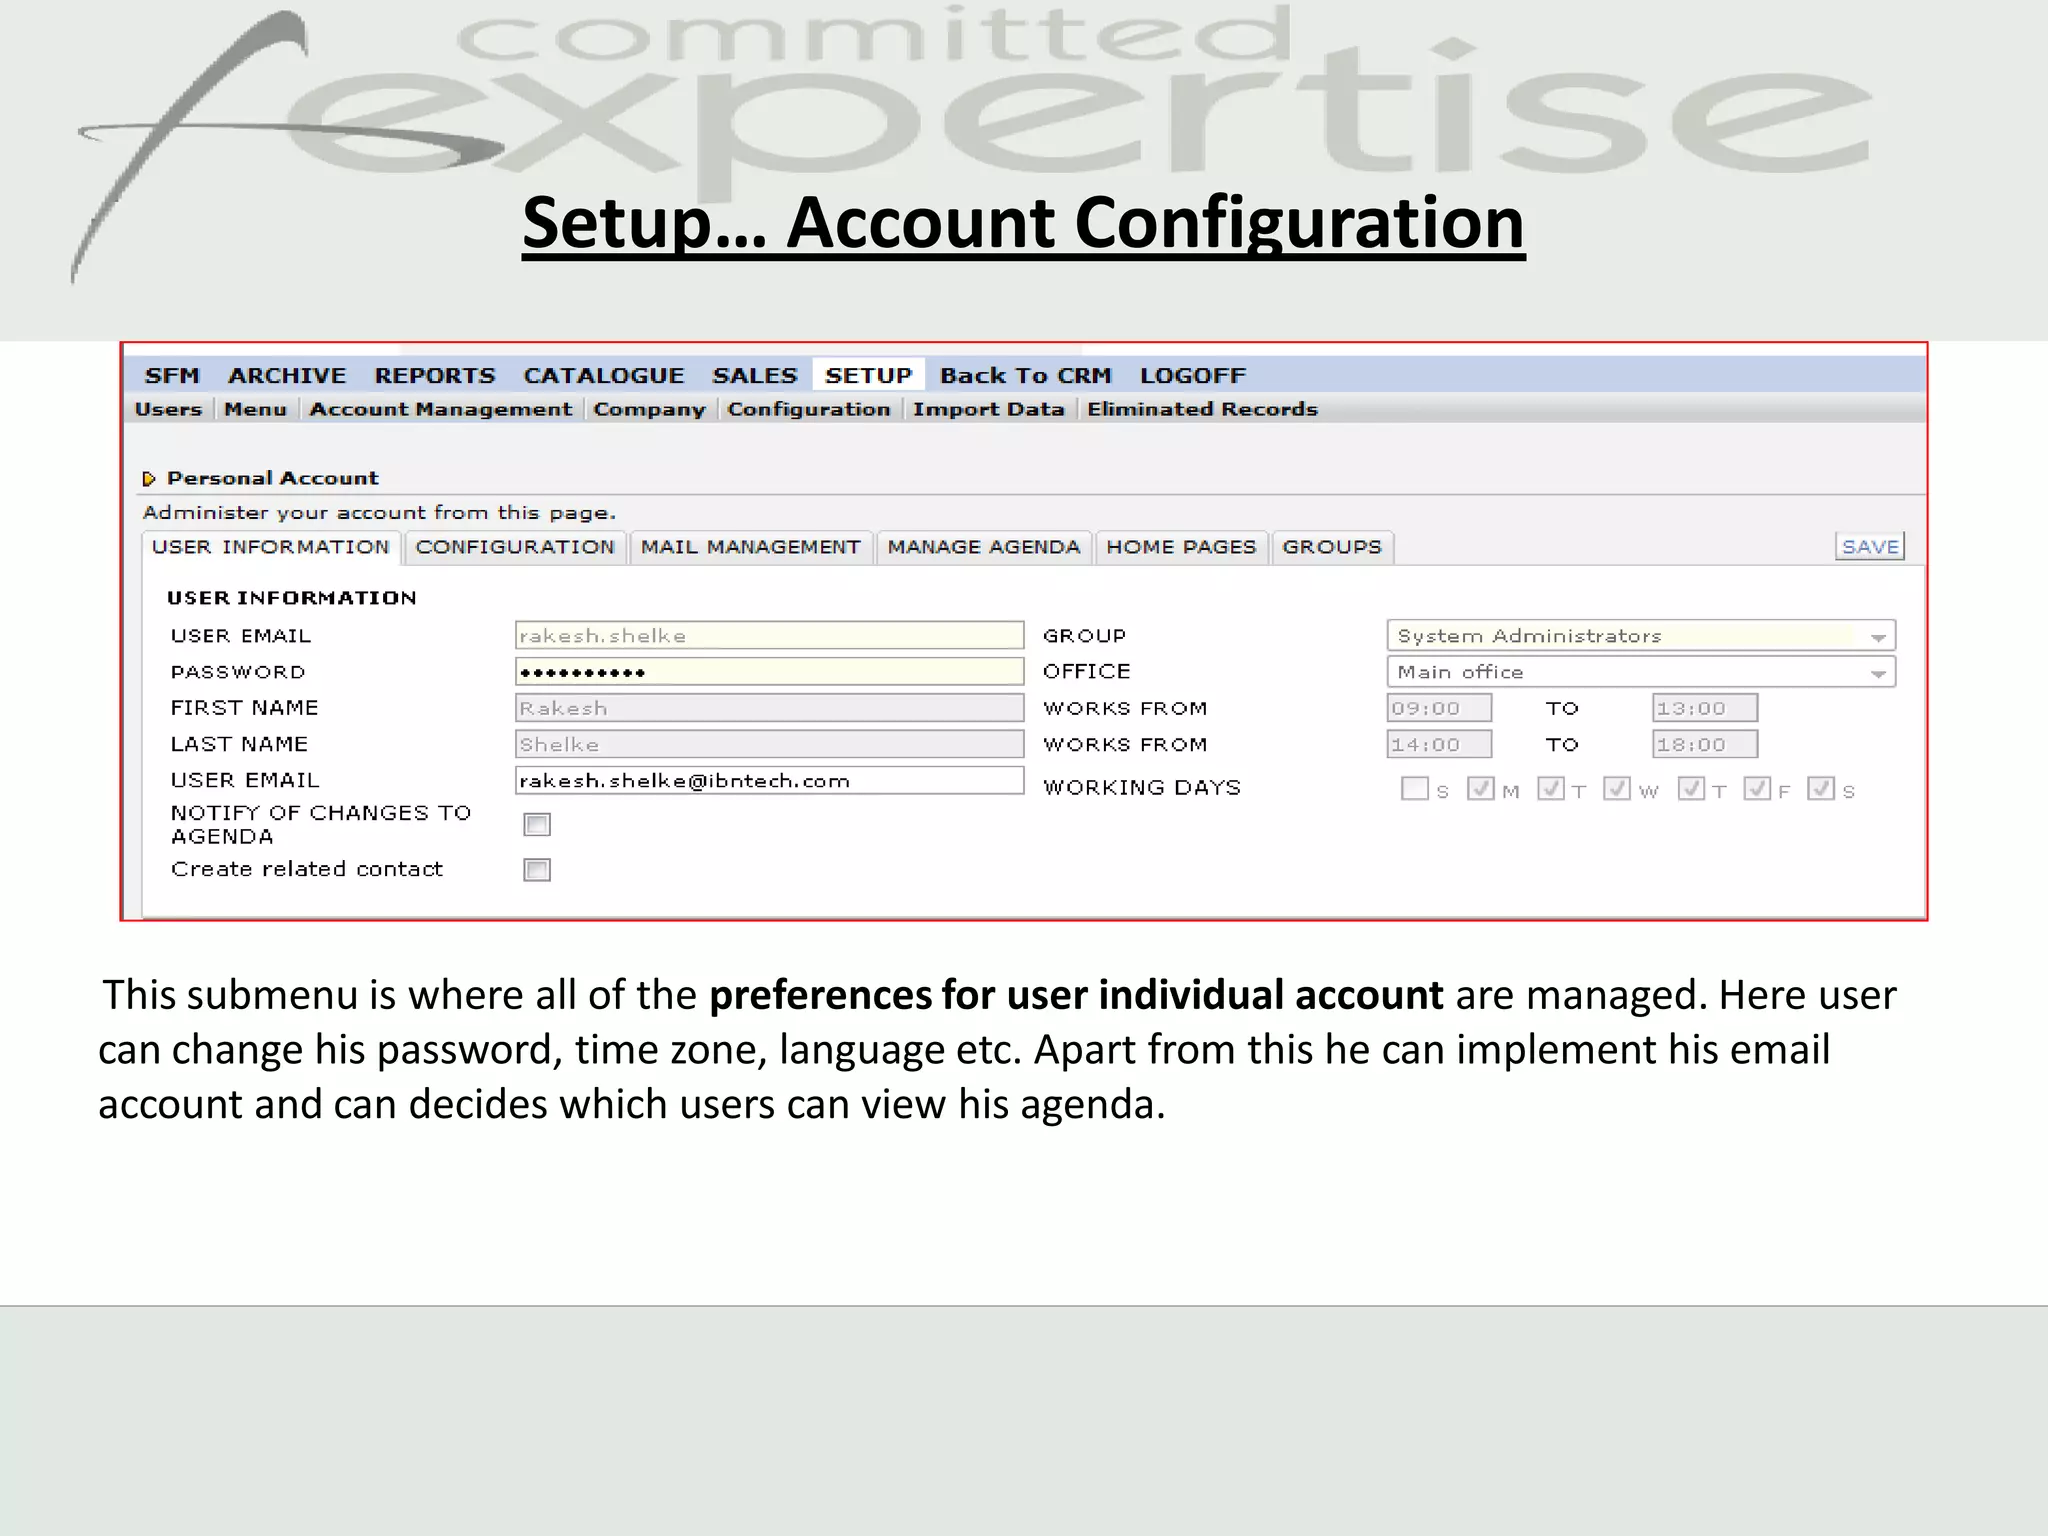Toggle Notify of changes to agenda checkbox
The image size is (2048, 1536).
[x=537, y=824]
